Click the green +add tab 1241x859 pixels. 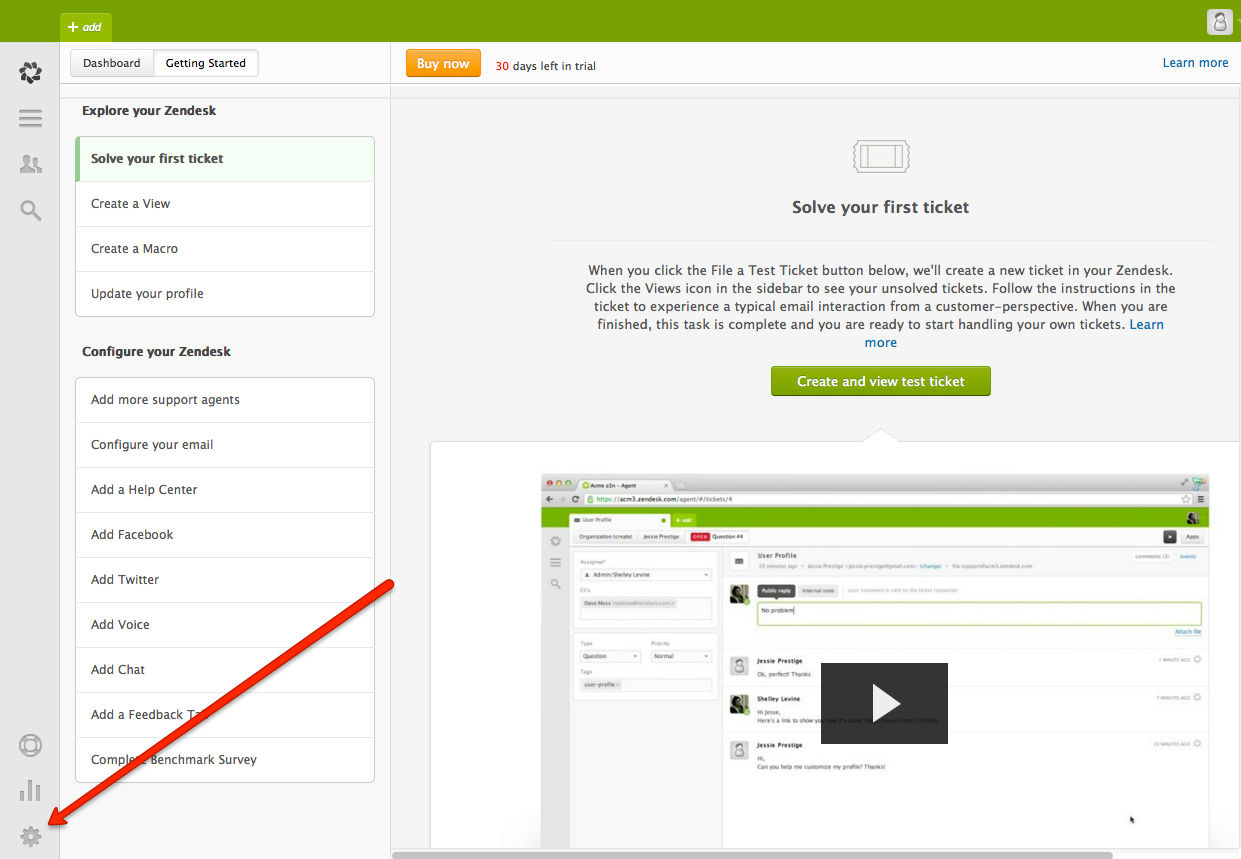(x=86, y=27)
